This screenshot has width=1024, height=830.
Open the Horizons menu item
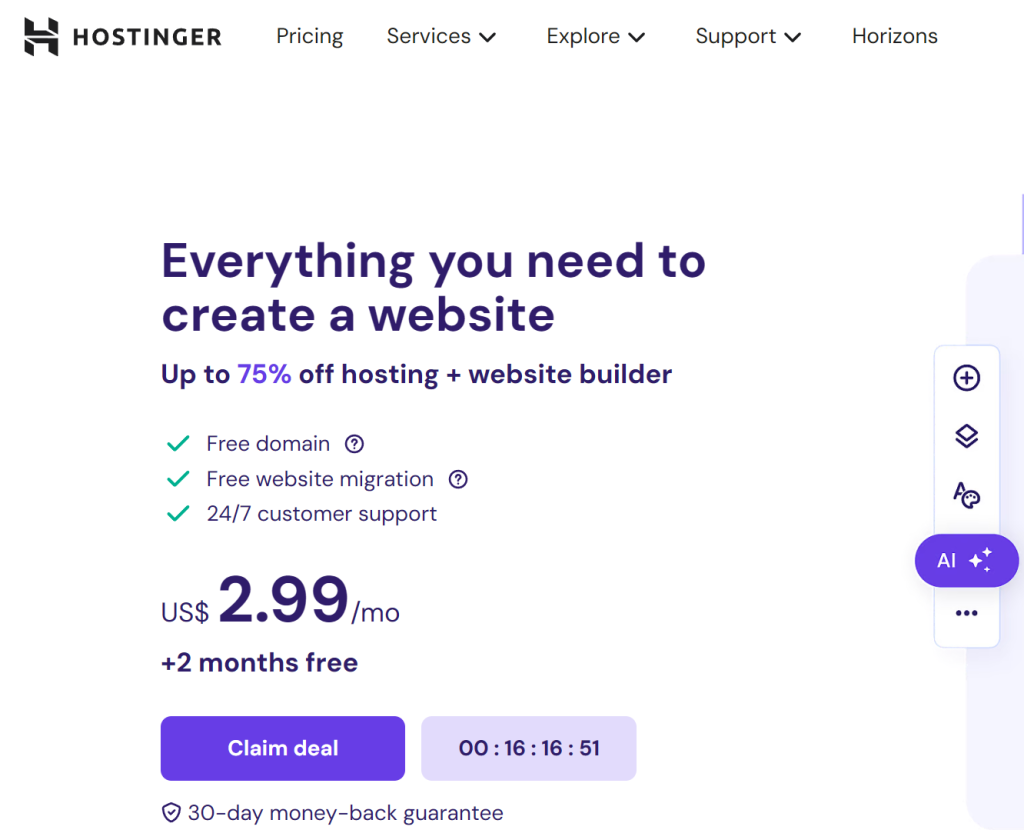point(895,37)
